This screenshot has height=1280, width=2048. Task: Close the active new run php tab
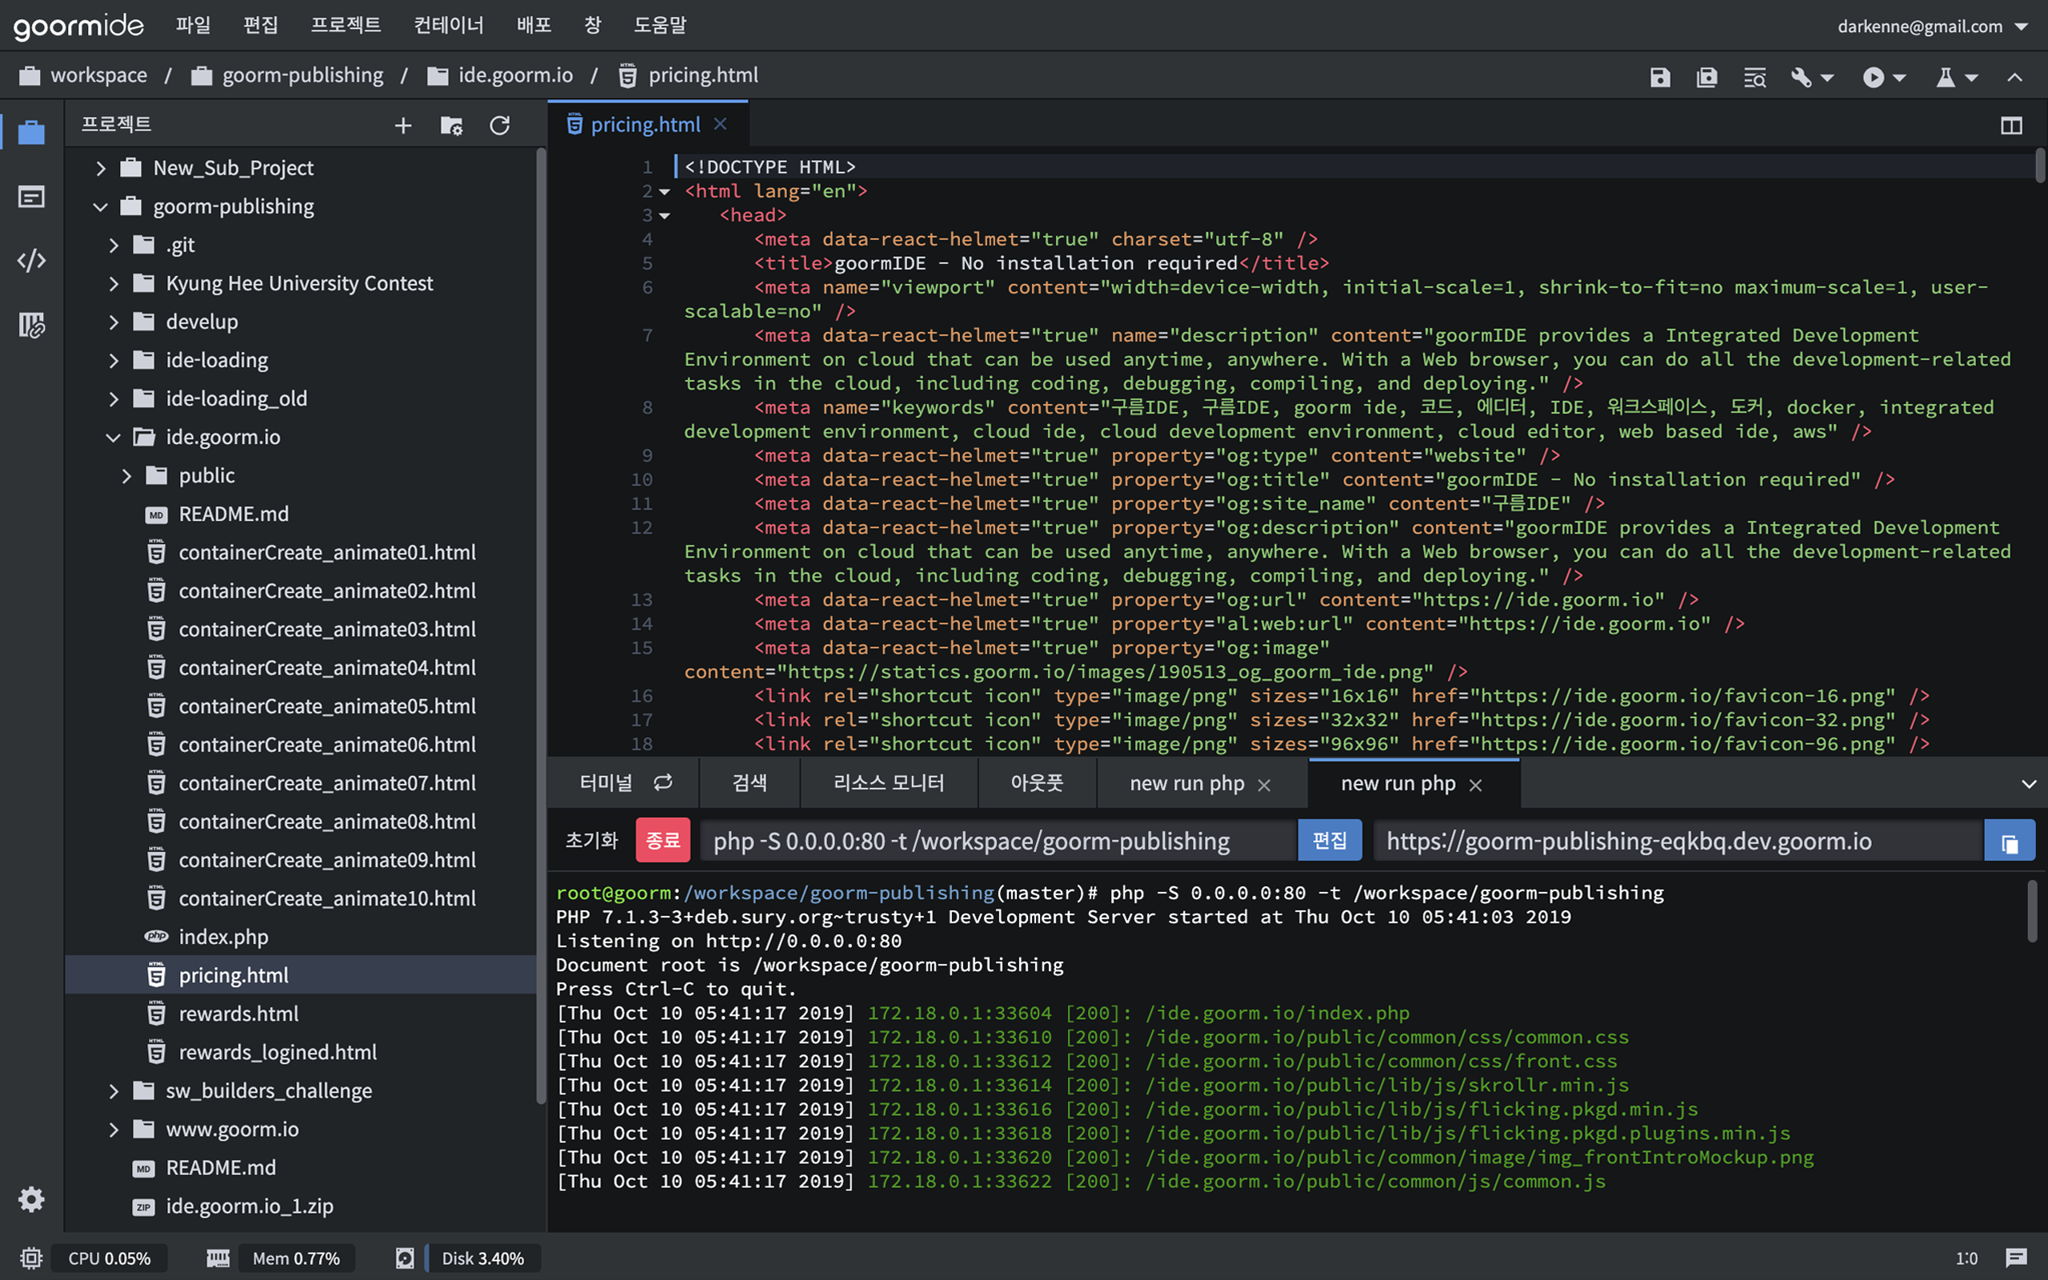pos(1475,785)
